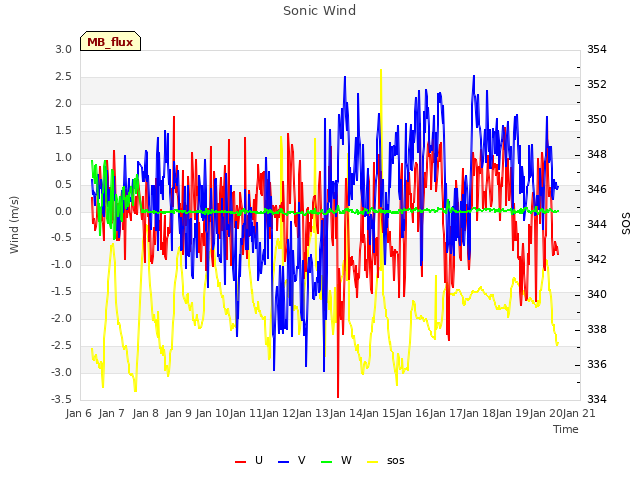
Task: Click the Jan 19 x-axis tick label
Action: tap(512, 413)
